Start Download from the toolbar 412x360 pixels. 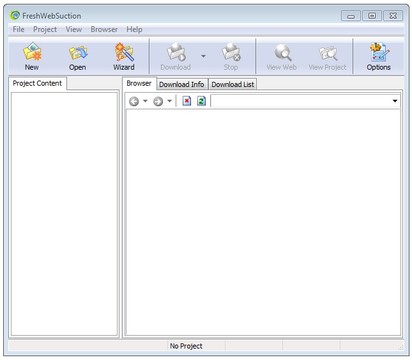click(176, 57)
